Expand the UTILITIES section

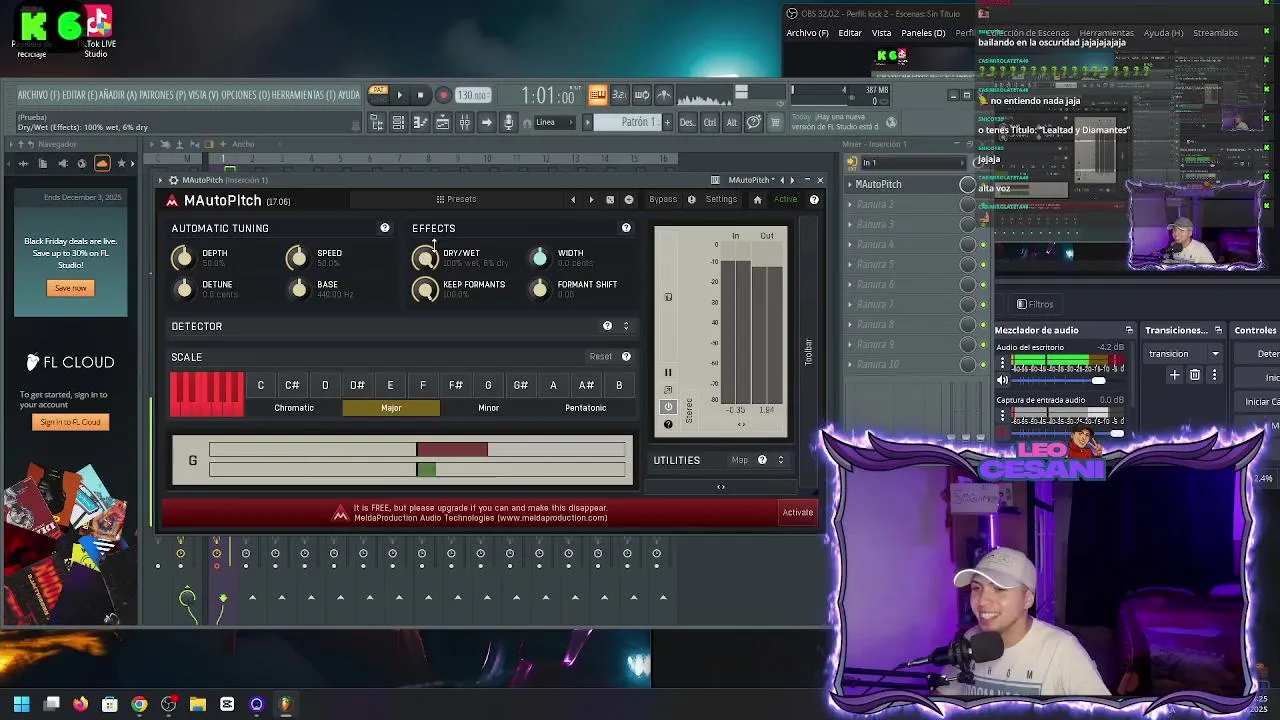pyautogui.click(x=781, y=460)
